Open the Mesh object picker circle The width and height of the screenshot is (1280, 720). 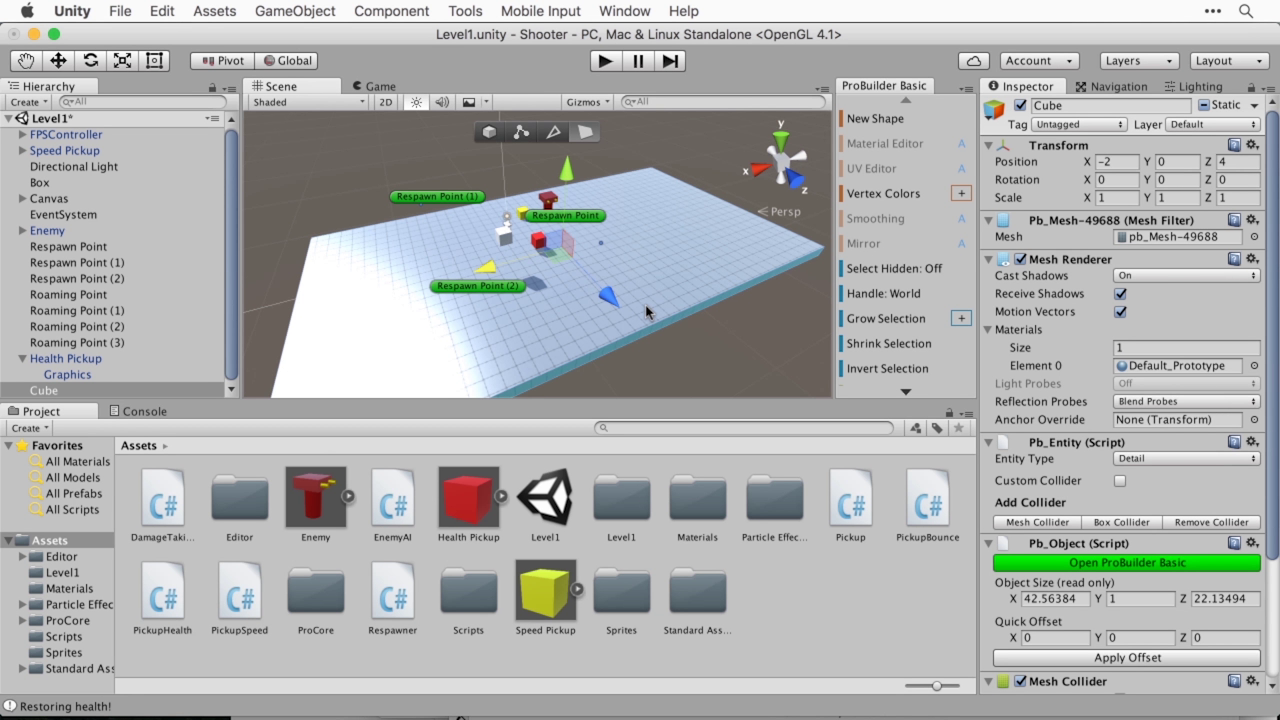[1254, 237]
